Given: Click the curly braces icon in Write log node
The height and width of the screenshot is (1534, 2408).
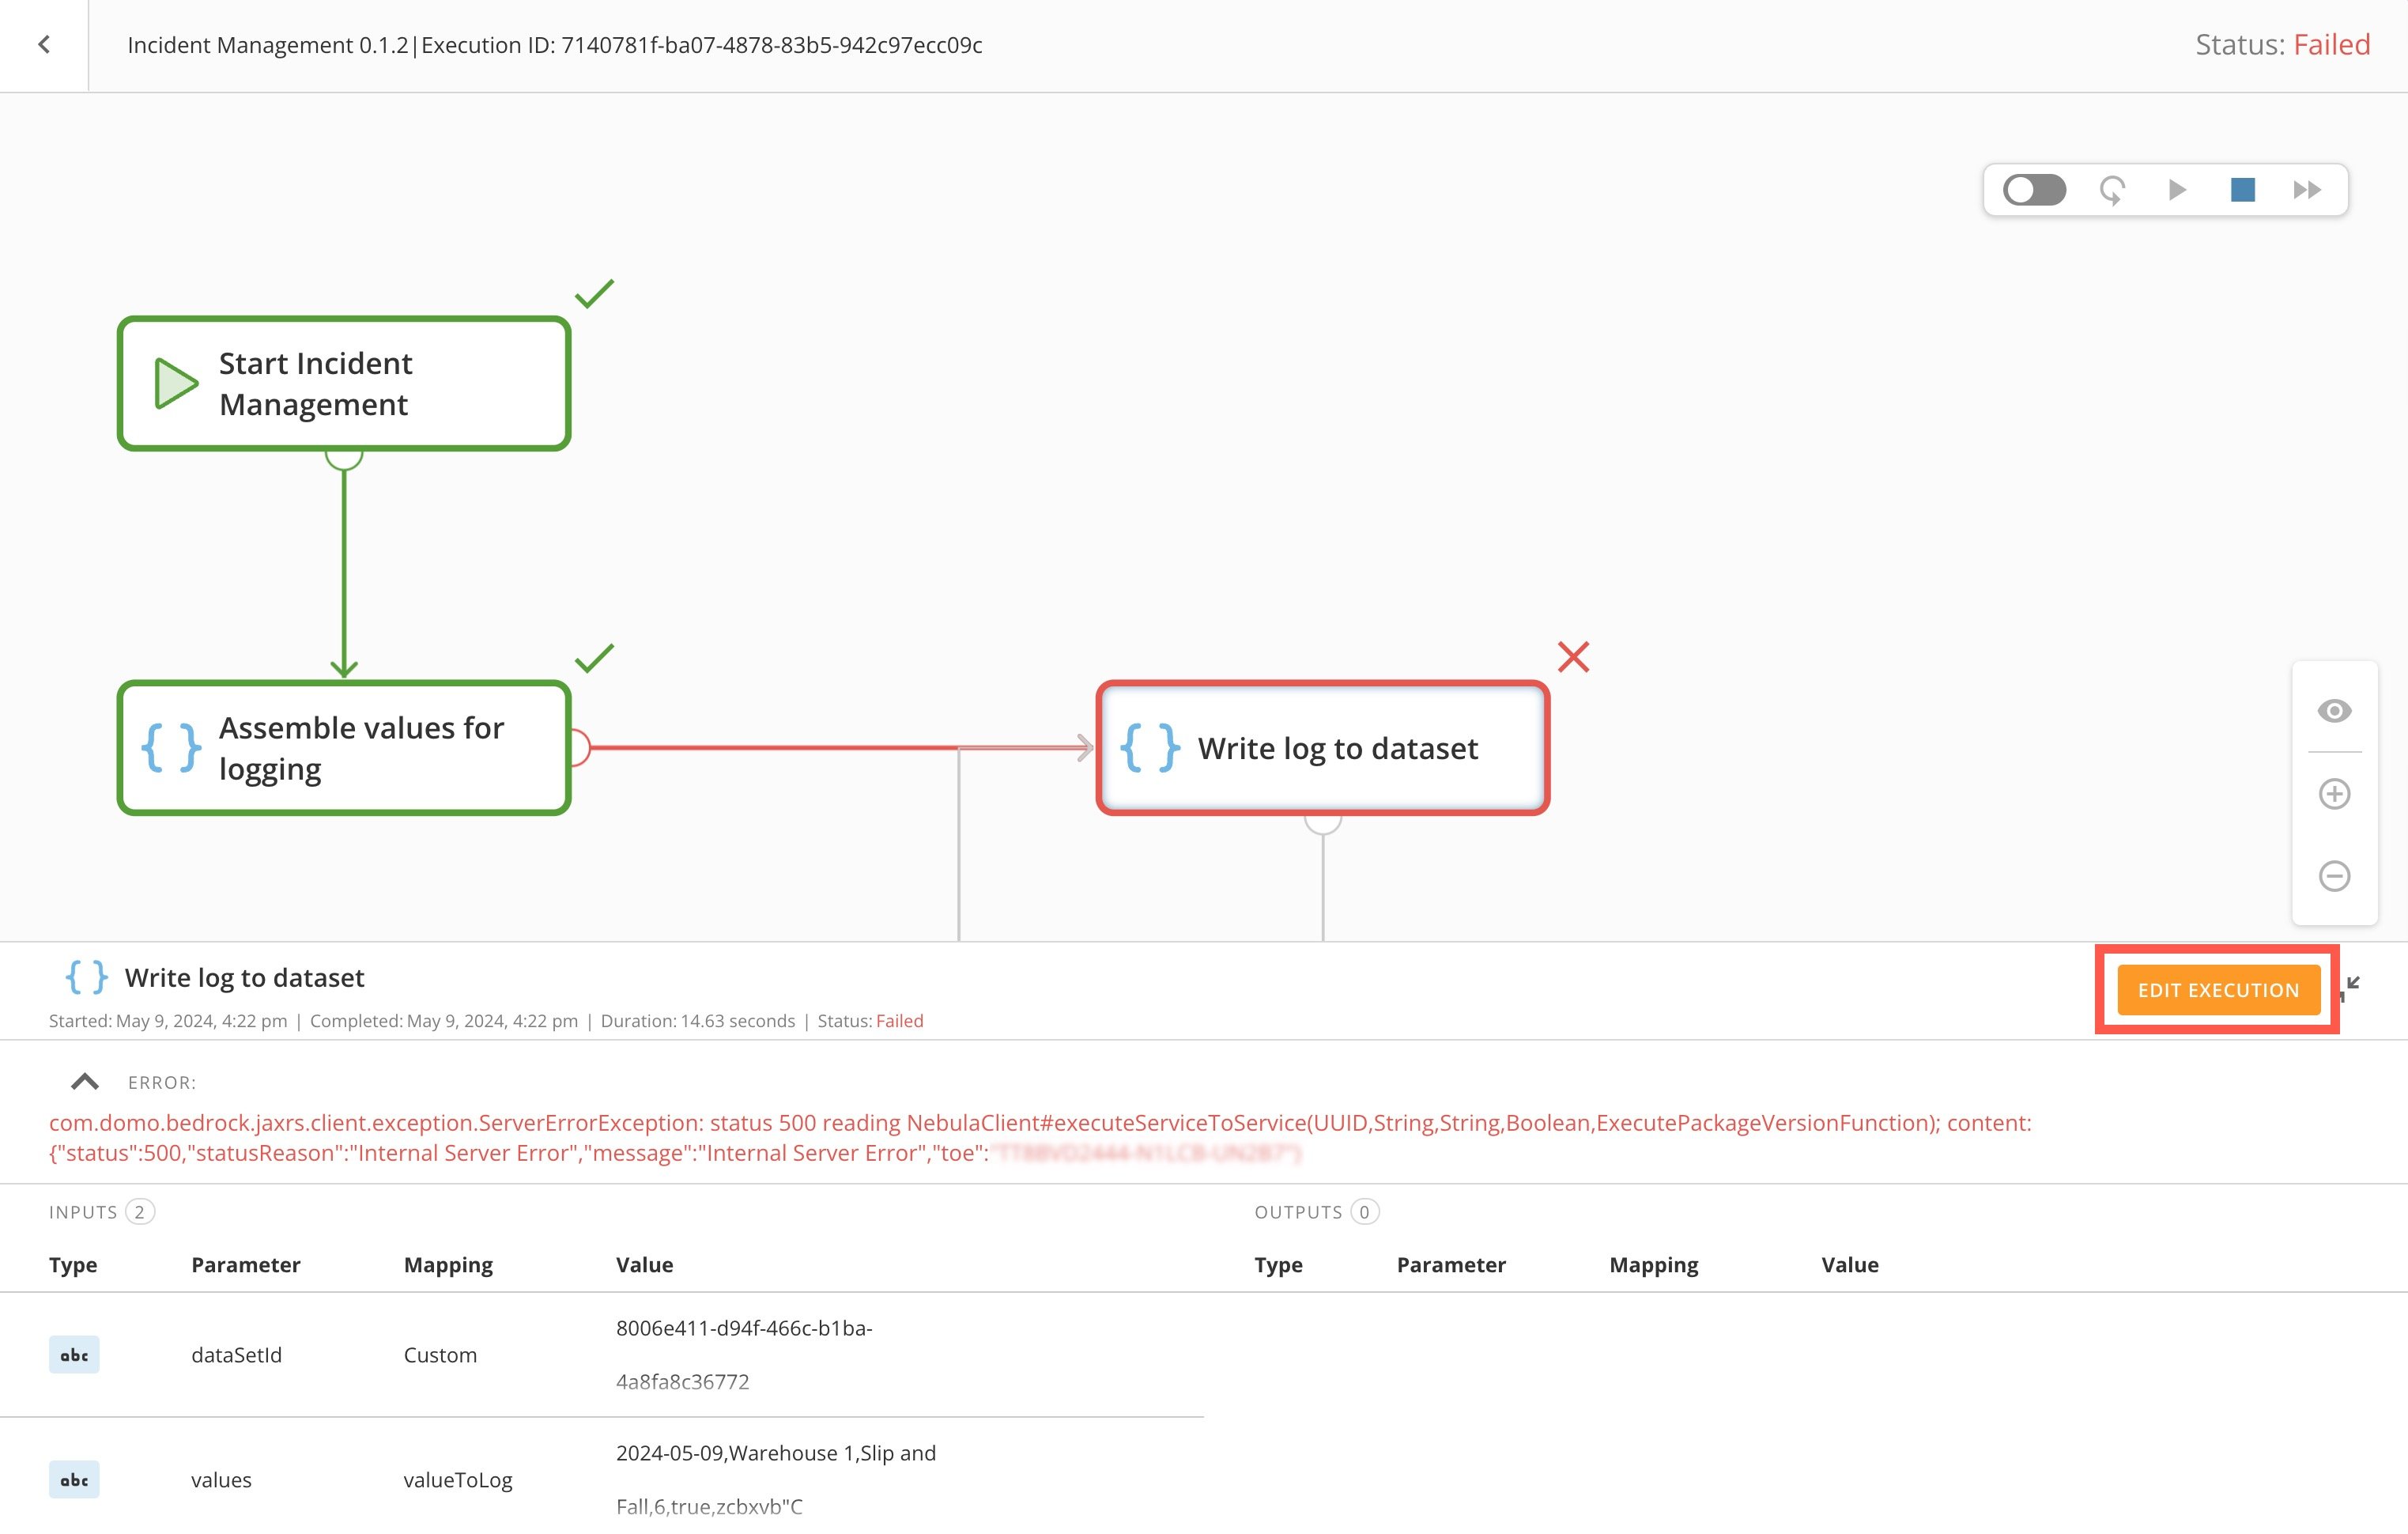Looking at the screenshot, I should tap(1150, 748).
